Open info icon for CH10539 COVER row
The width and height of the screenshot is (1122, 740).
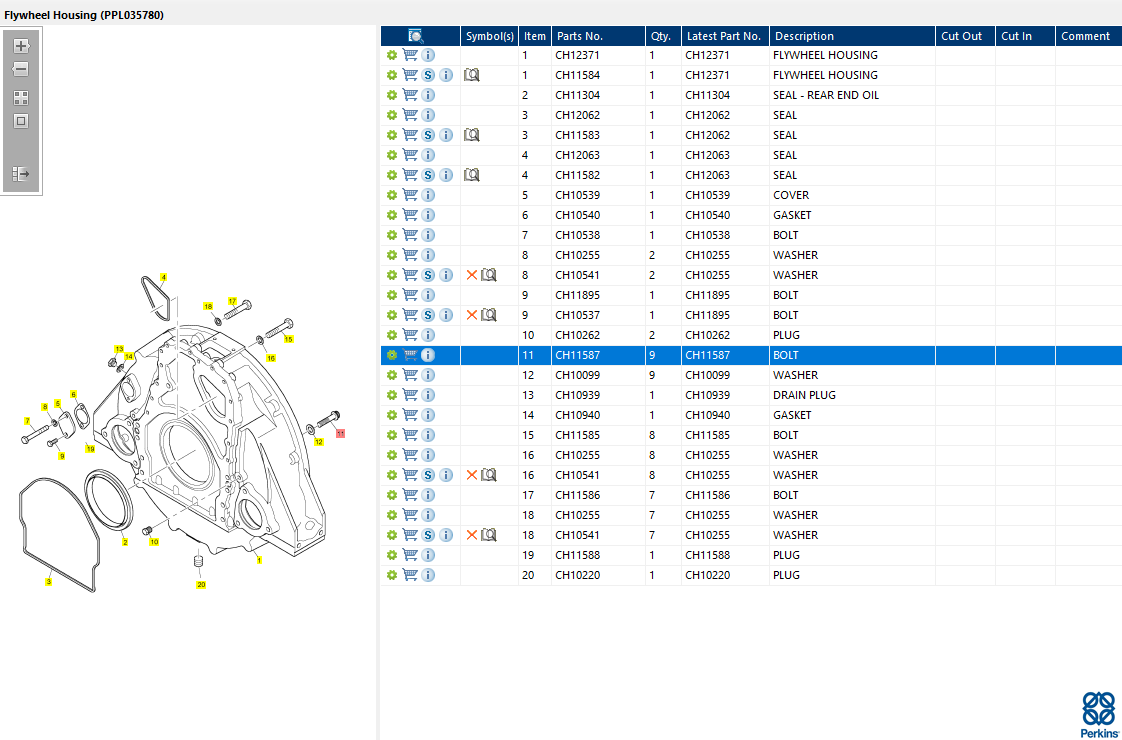[428, 195]
